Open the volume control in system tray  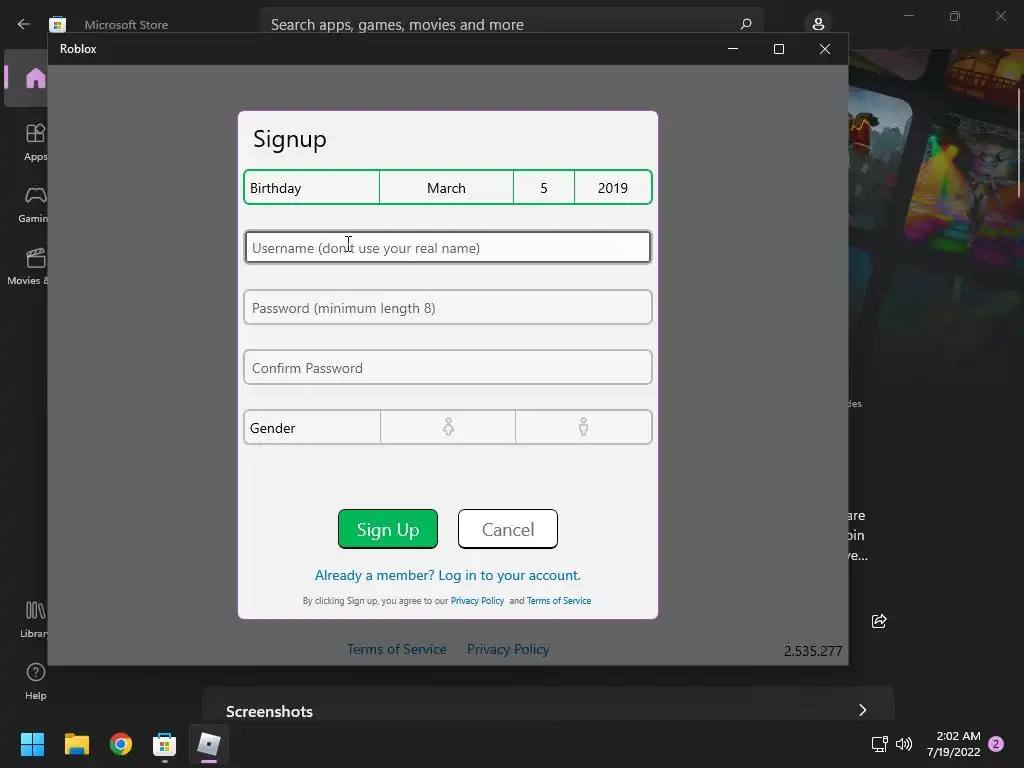tap(904, 744)
